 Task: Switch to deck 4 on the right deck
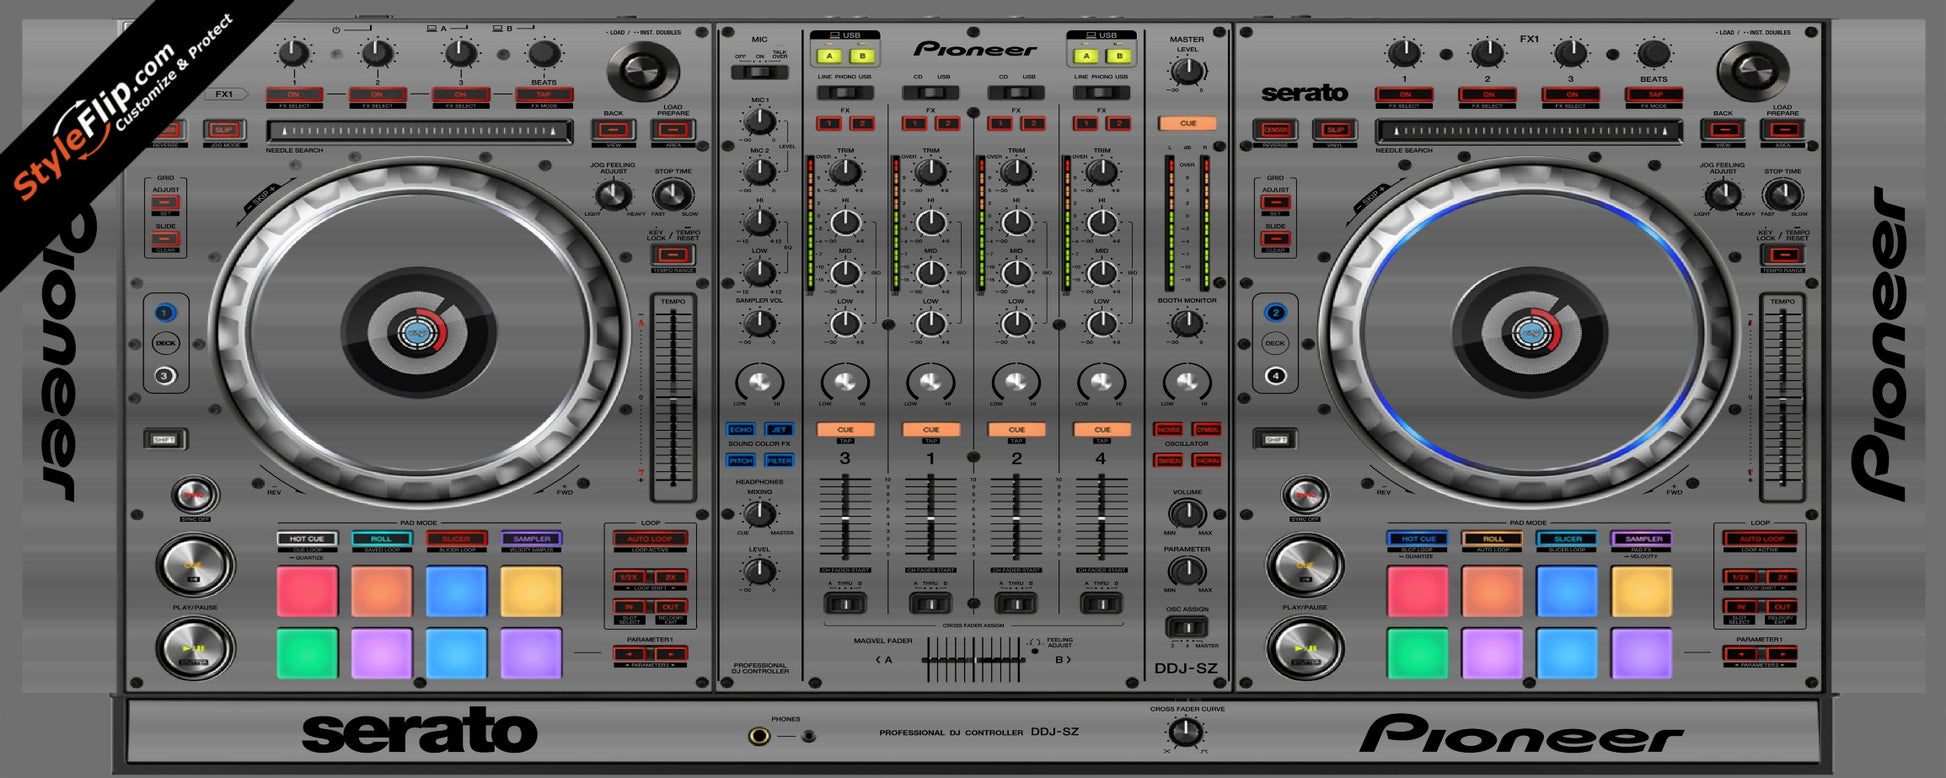[x=1275, y=376]
